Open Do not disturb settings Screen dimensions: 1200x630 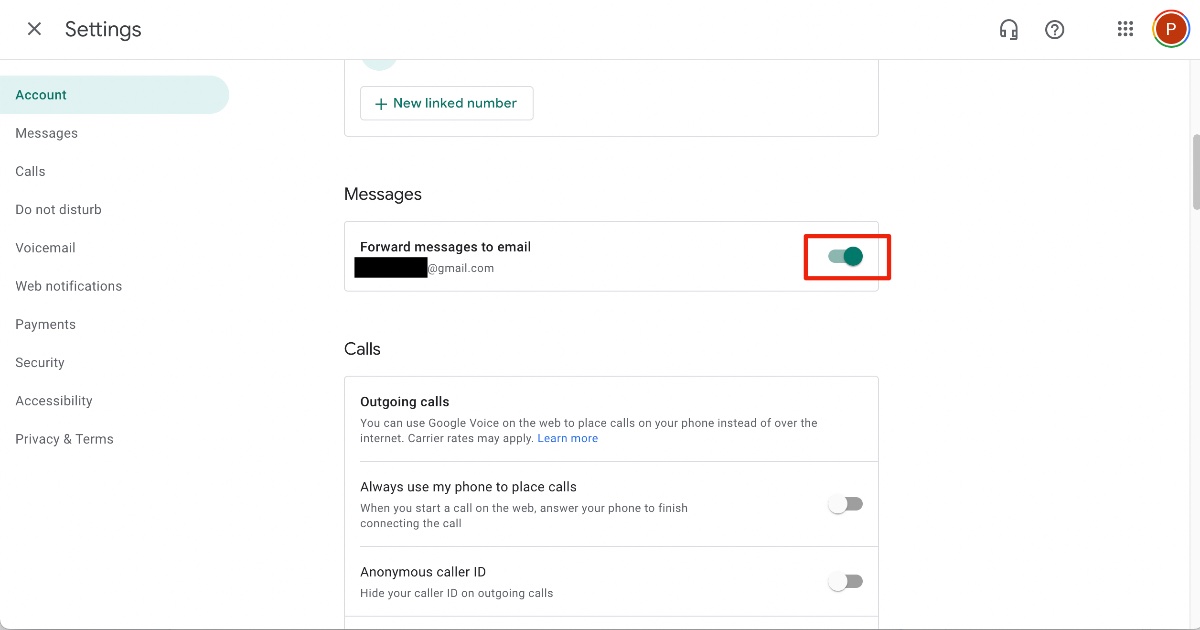pyautogui.click(x=58, y=210)
